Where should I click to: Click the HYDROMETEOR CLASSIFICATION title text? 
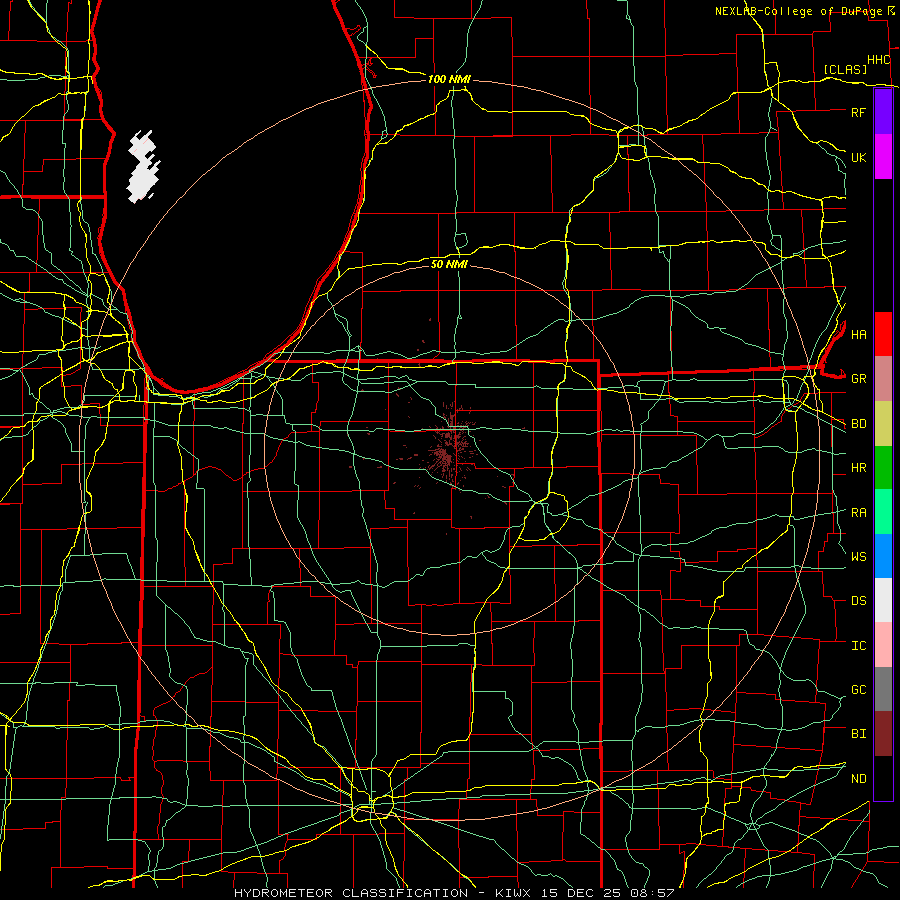point(351,893)
